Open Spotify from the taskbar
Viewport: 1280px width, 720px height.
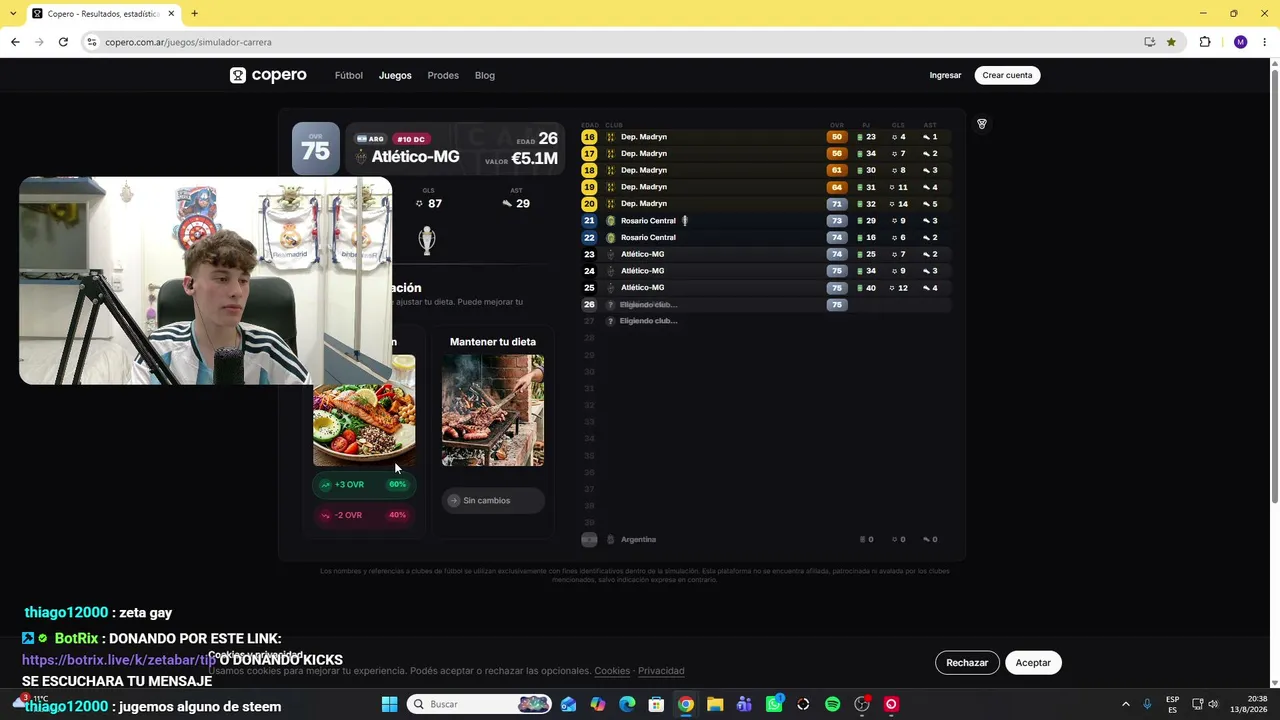tap(832, 704)
